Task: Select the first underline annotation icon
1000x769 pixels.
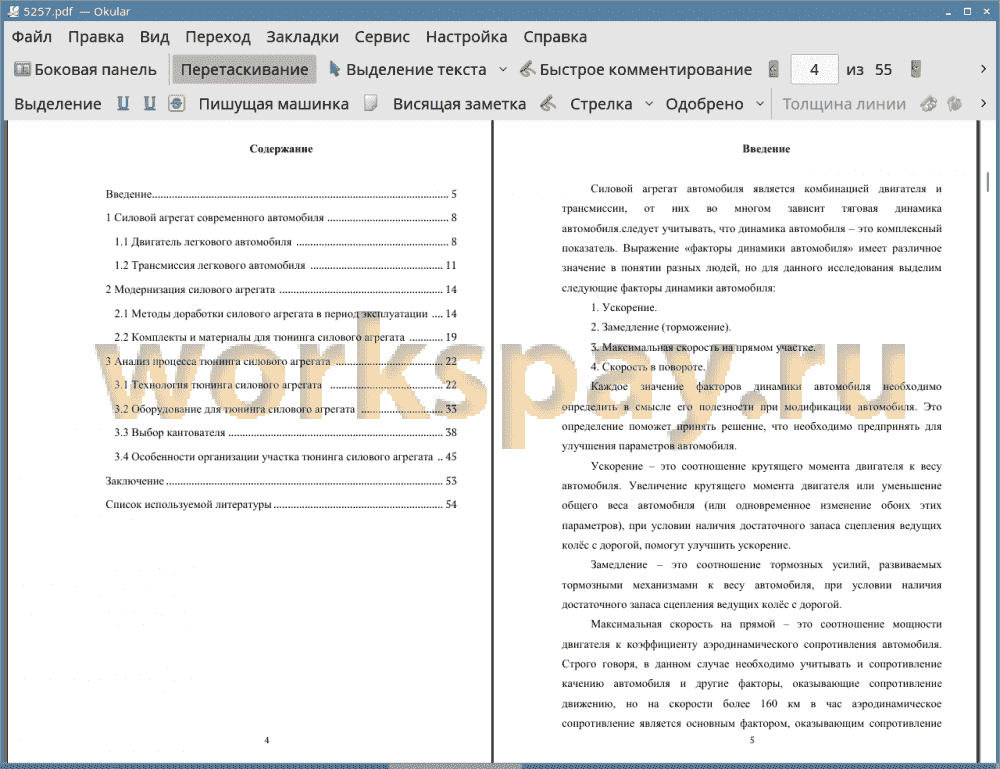Action: [x=123, y=103]
